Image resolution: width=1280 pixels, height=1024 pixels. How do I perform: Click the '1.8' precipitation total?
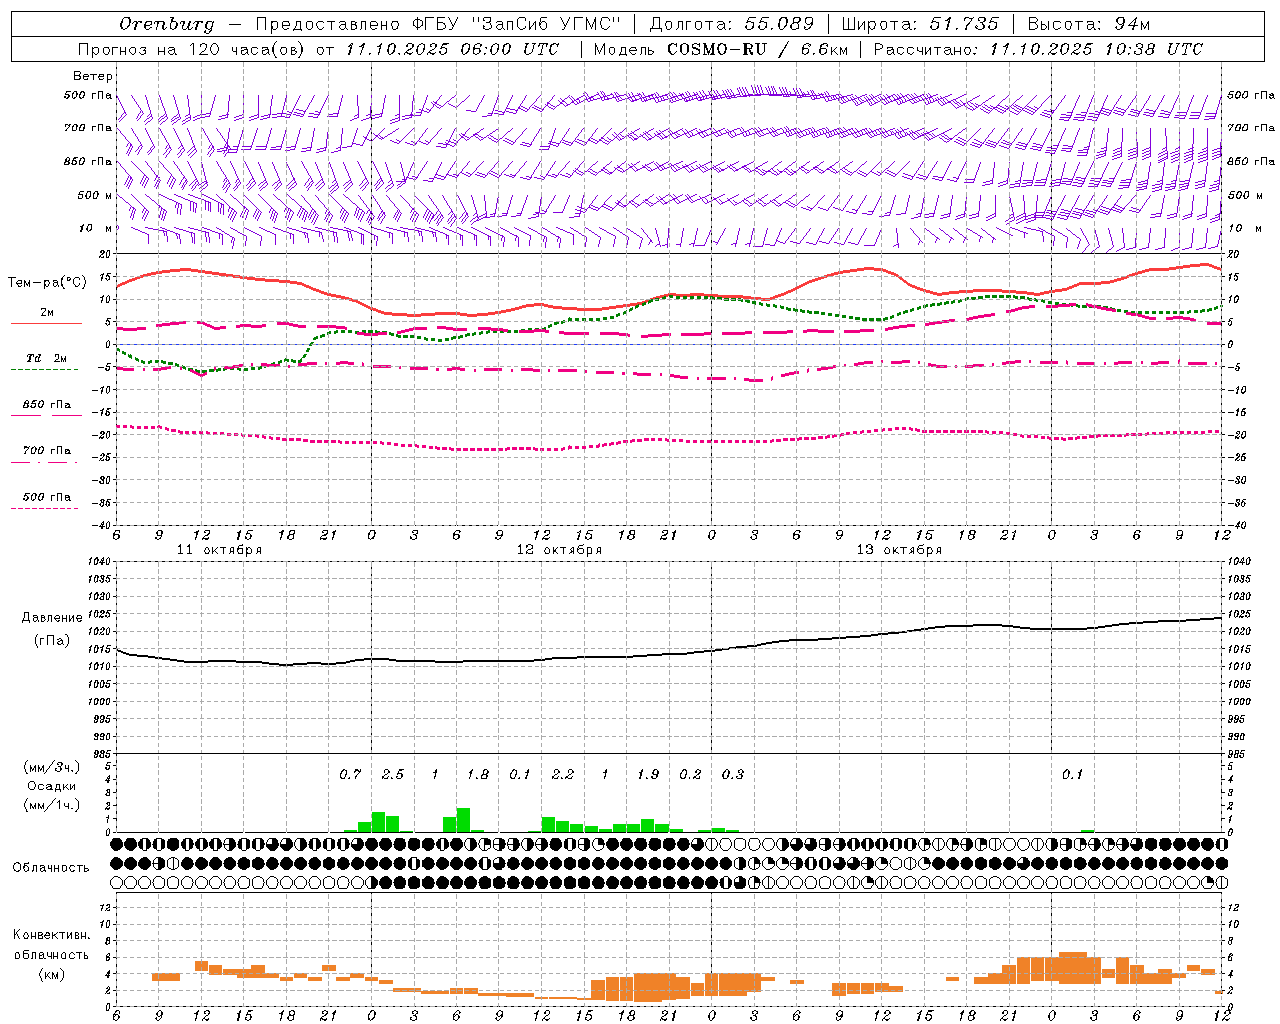478,774
